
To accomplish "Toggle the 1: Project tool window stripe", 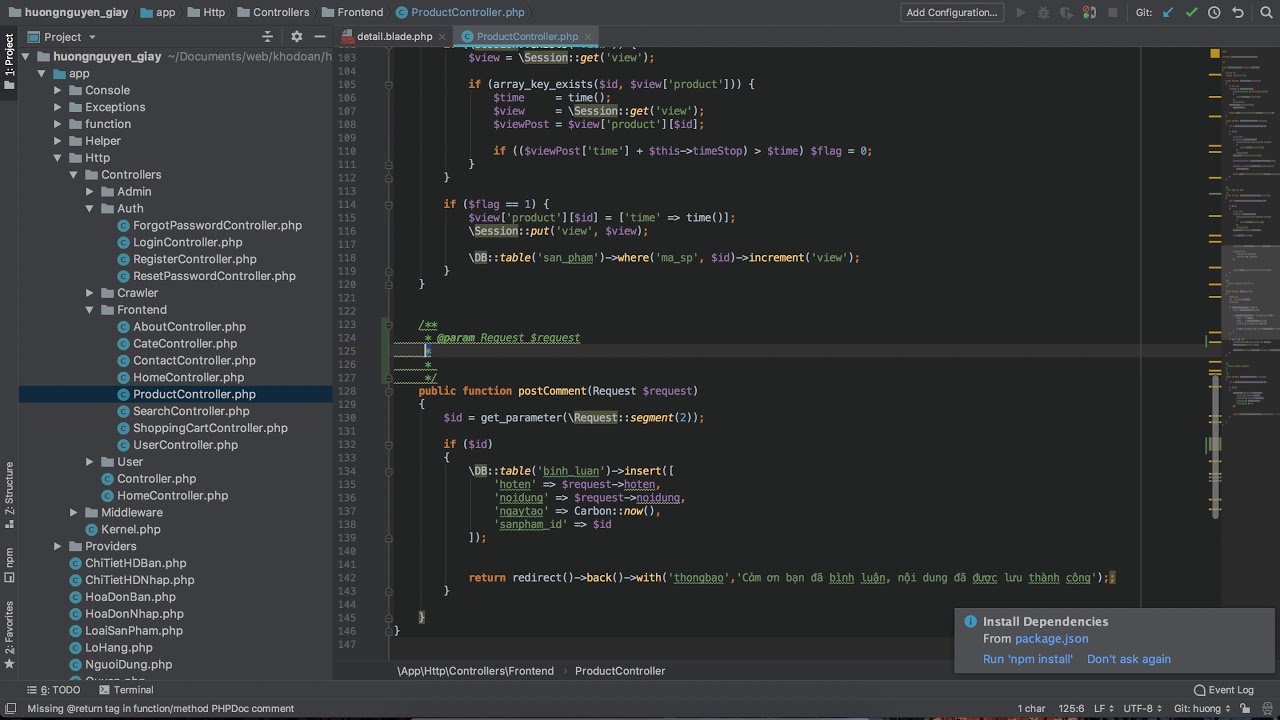I will (x=9, y=61).
